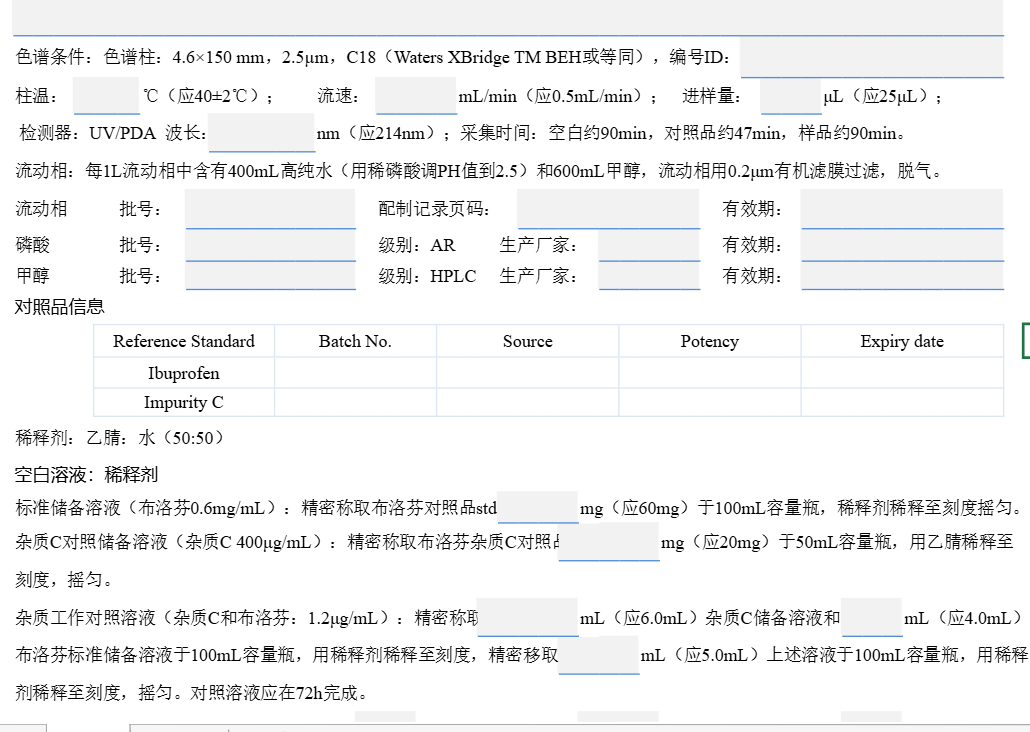Viewport: 1030px width, 732px height.
Task: Click the 甲醇 有效期 input field
Action: [x=902, y=275]
